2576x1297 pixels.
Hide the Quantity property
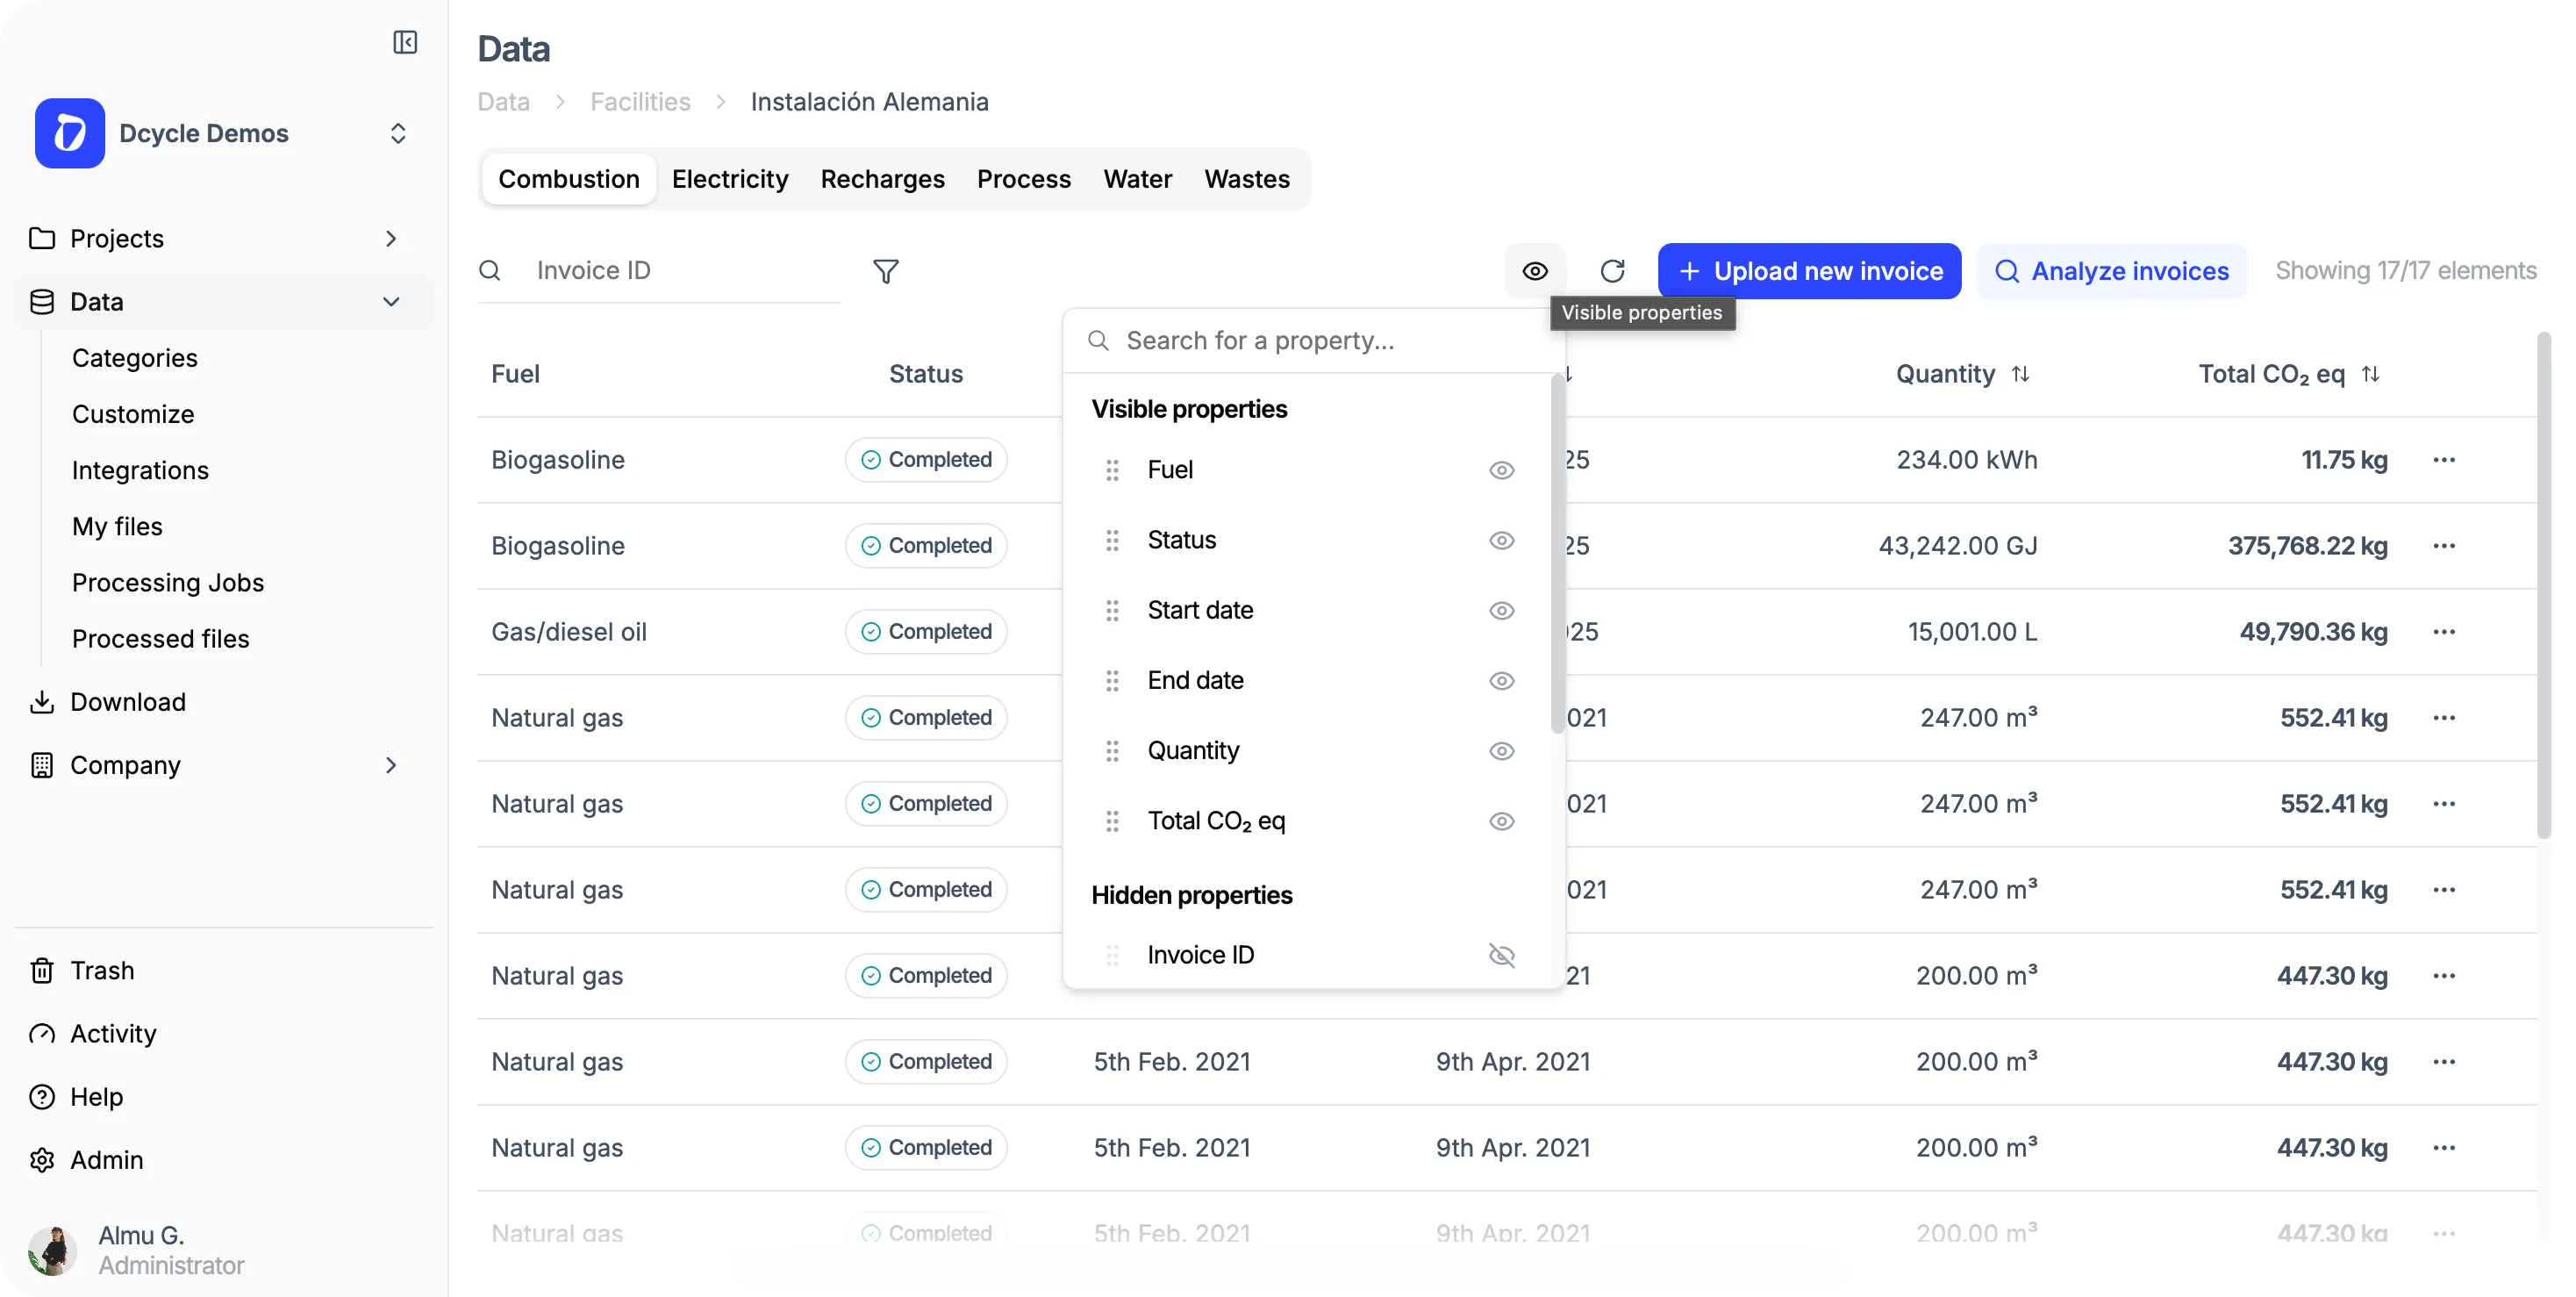[1501, 751]
